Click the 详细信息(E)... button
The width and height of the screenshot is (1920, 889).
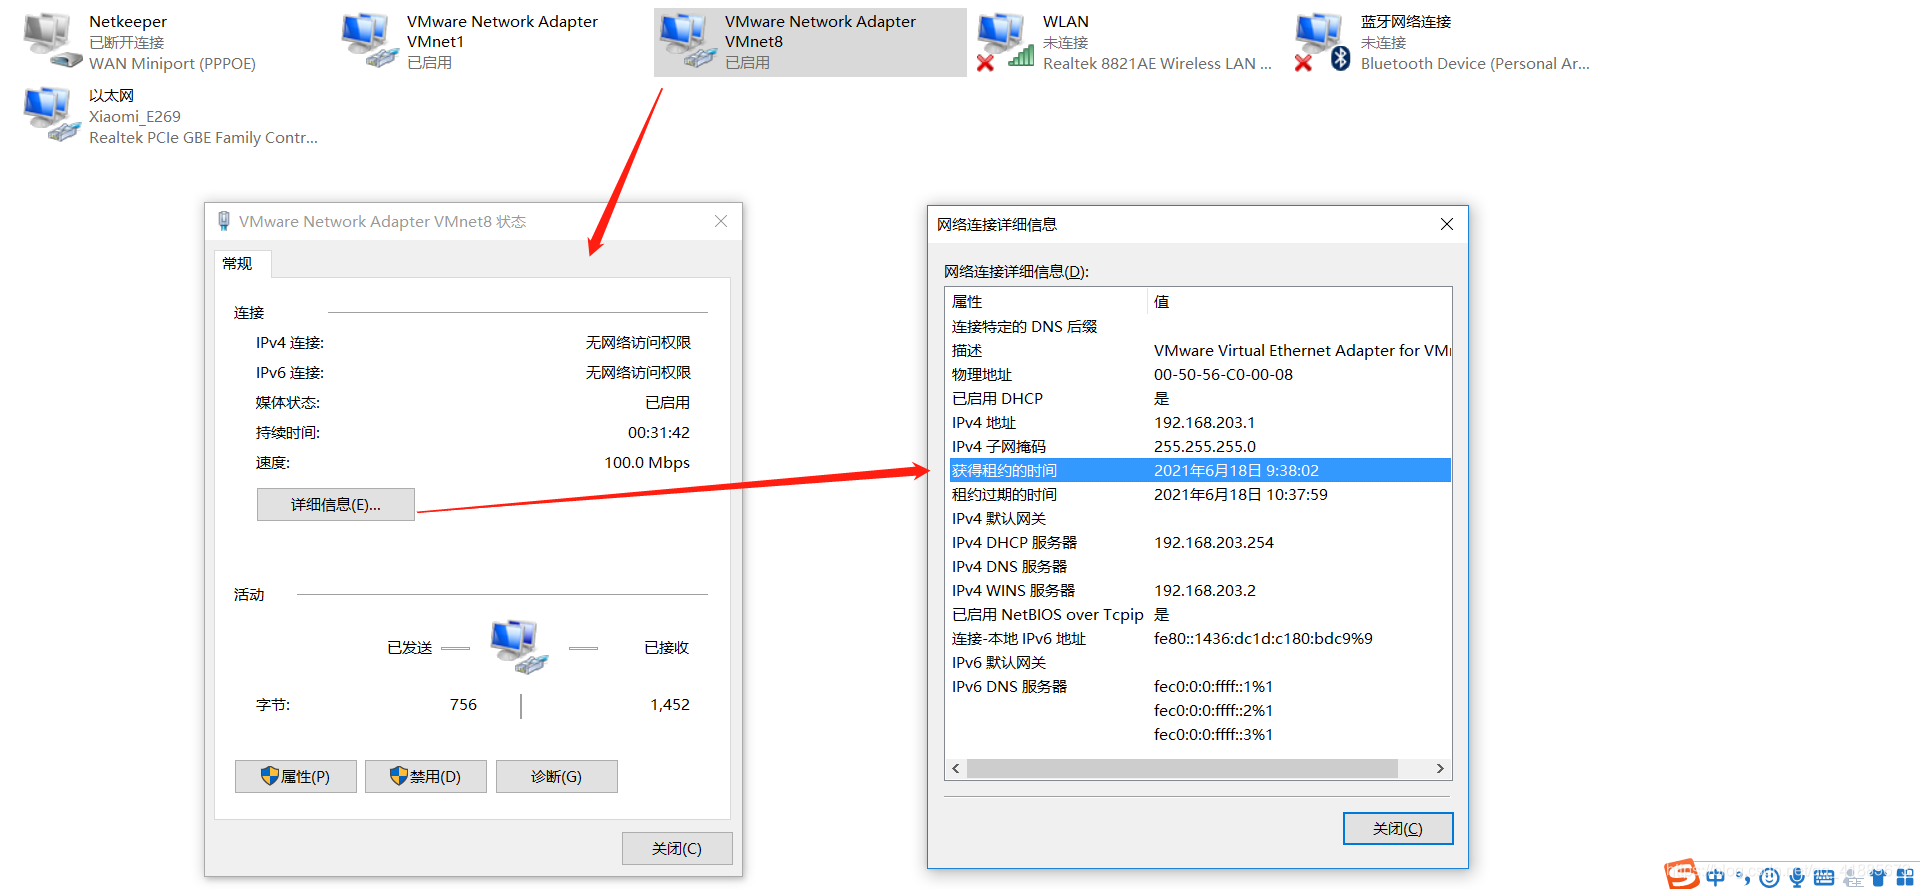(x=336, y=505)
